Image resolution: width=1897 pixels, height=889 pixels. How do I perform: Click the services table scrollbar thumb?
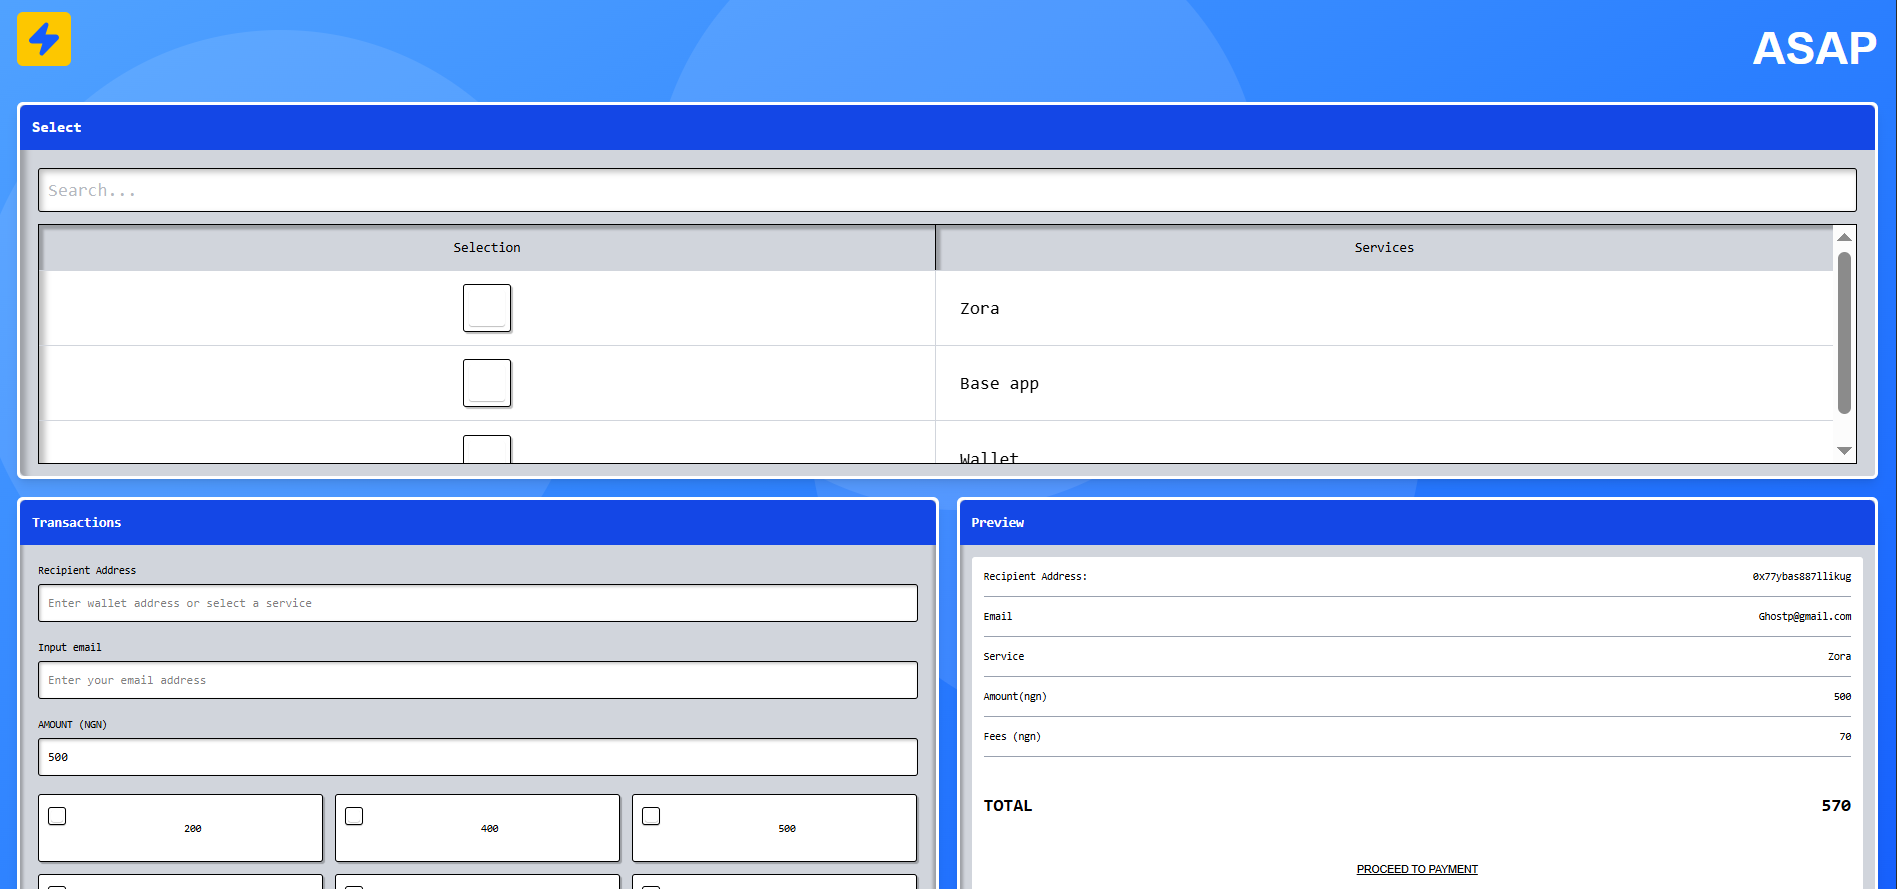click(x=1844, y=332)
